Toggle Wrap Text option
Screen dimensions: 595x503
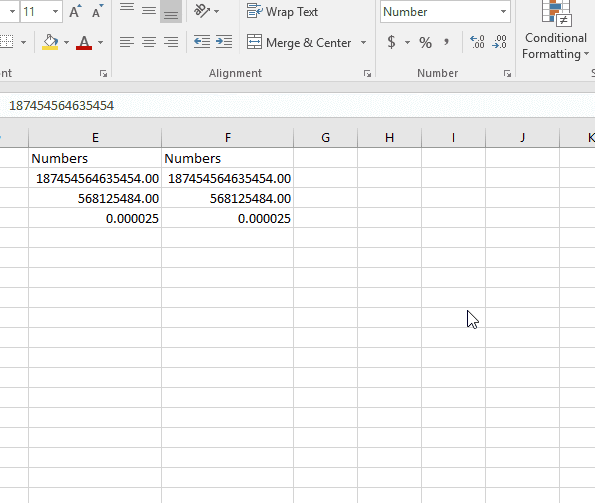(x=282, y=12)
